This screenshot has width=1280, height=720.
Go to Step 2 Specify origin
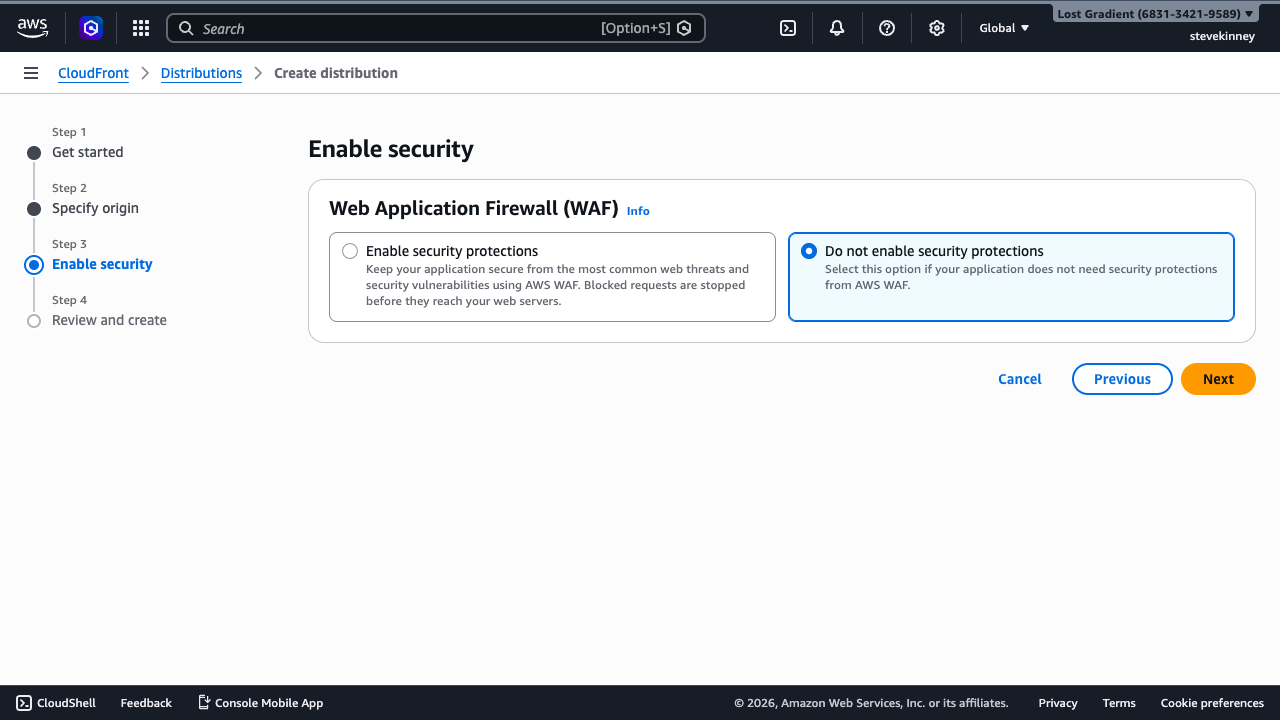95,208
